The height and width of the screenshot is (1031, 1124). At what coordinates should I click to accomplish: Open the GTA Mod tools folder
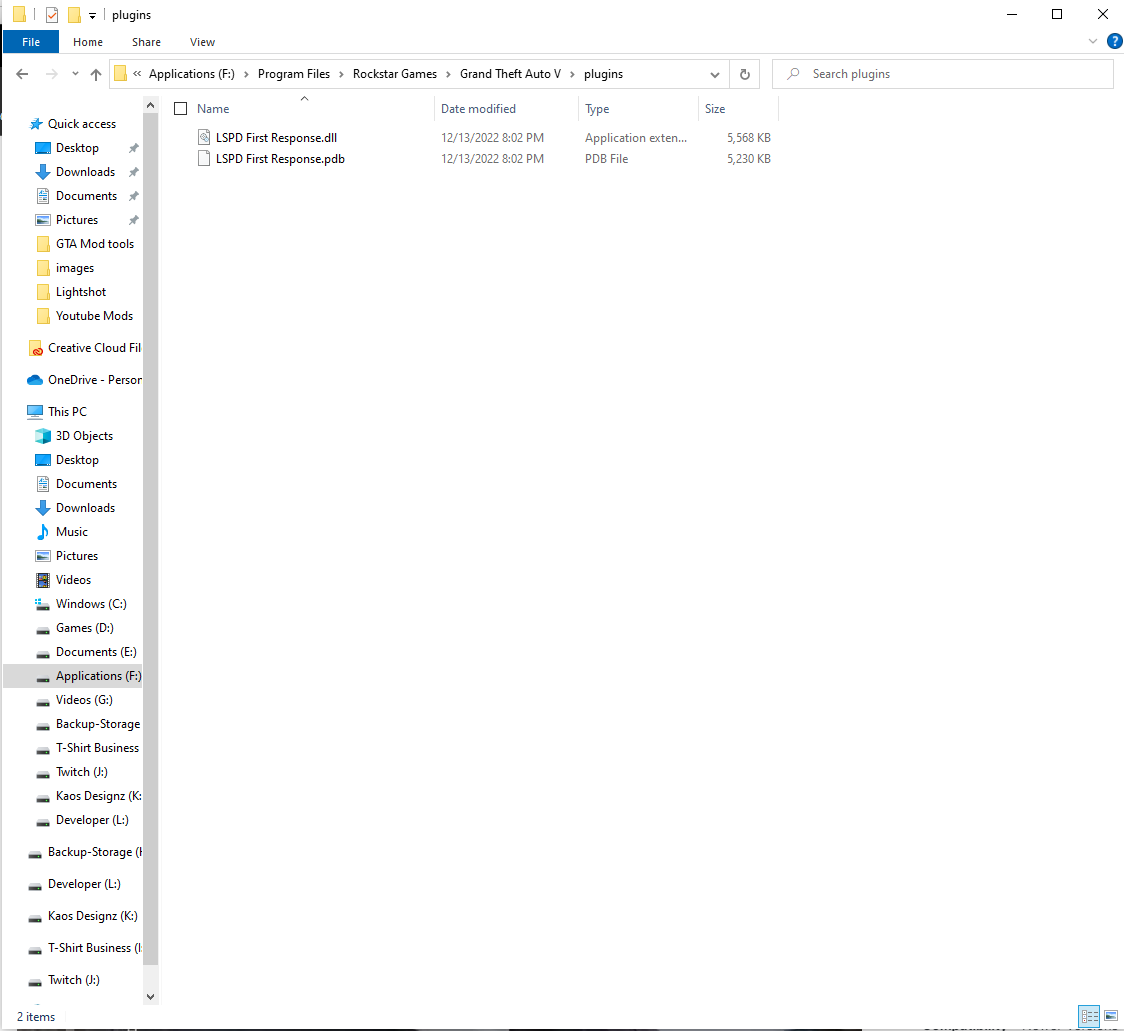[95, 244]
